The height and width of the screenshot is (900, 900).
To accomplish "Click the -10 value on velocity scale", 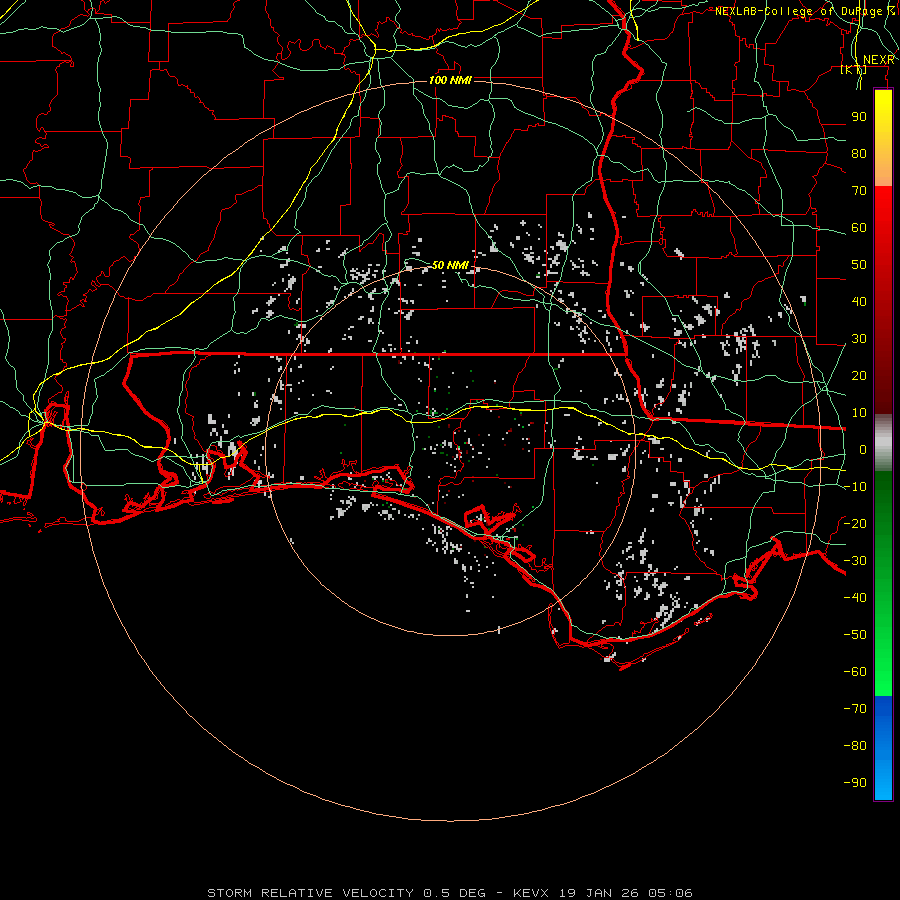I will coord(855,487).
